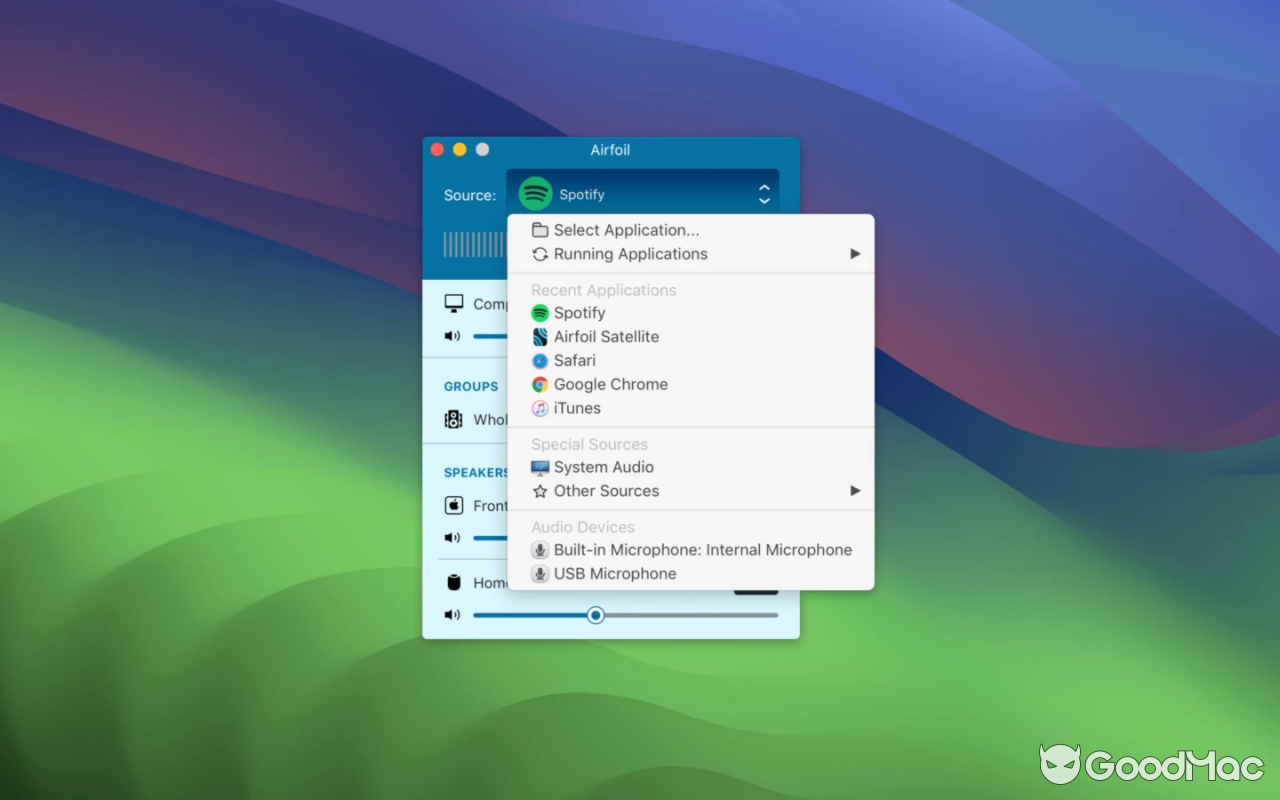Mute the Computer speaker volume icon

(x=451, y=336)
